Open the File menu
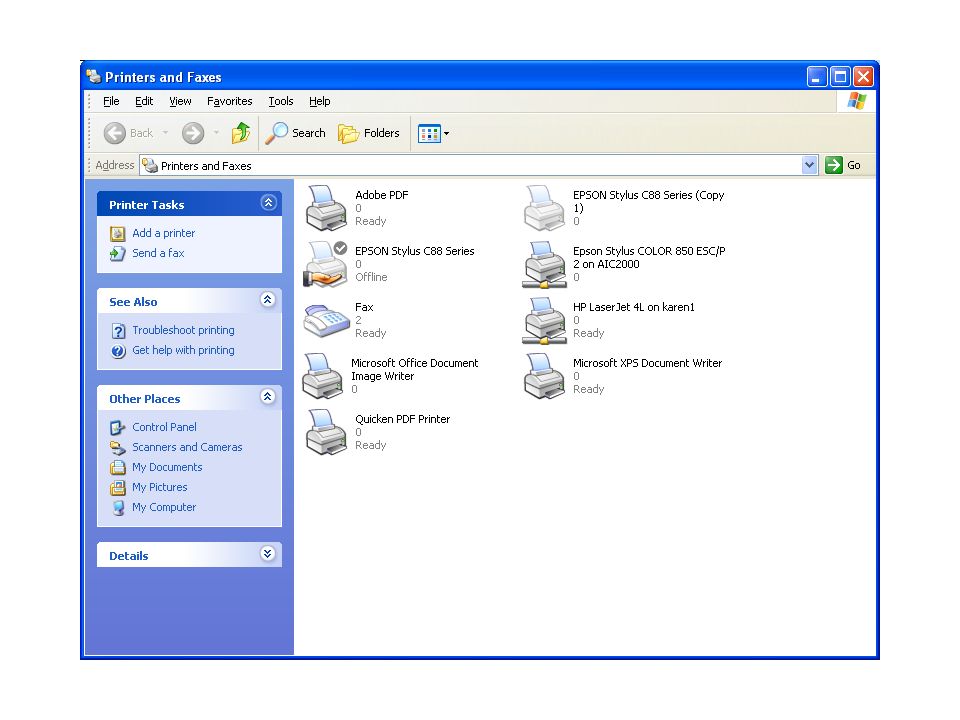This screenshot has height=720, width=960. 111,101
